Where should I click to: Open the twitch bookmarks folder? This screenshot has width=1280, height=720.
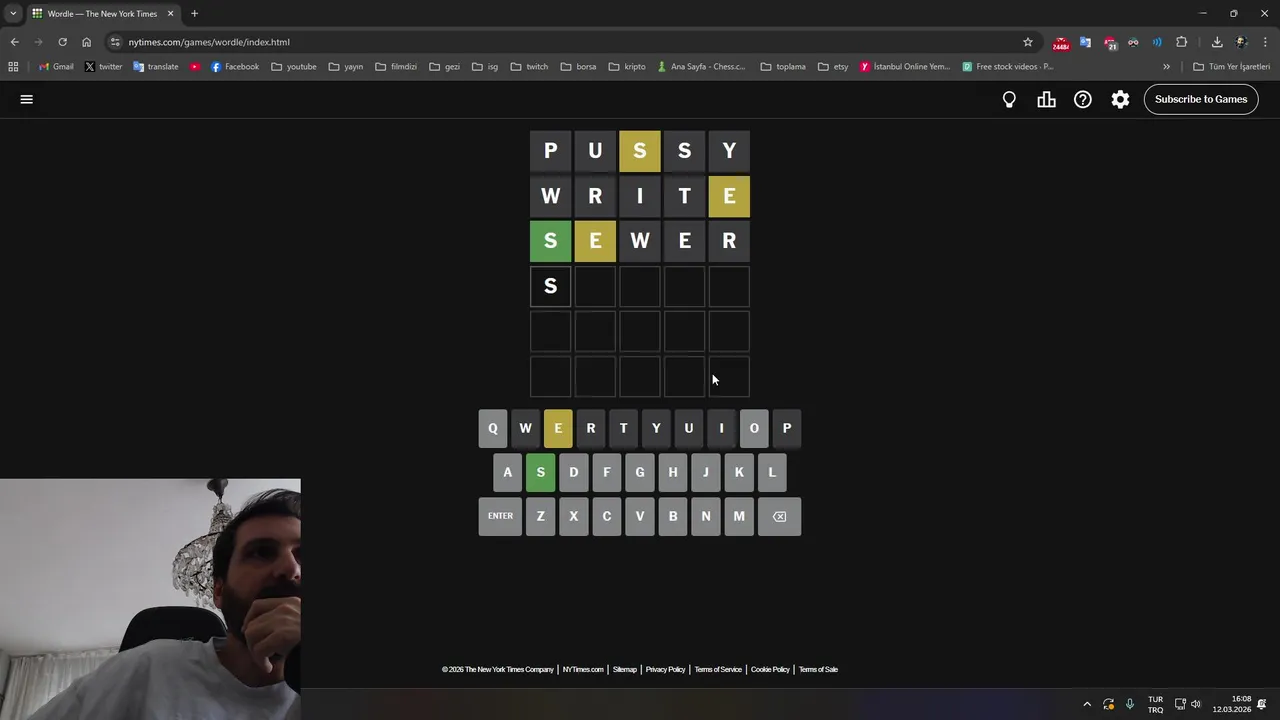[x=529, y=67]
